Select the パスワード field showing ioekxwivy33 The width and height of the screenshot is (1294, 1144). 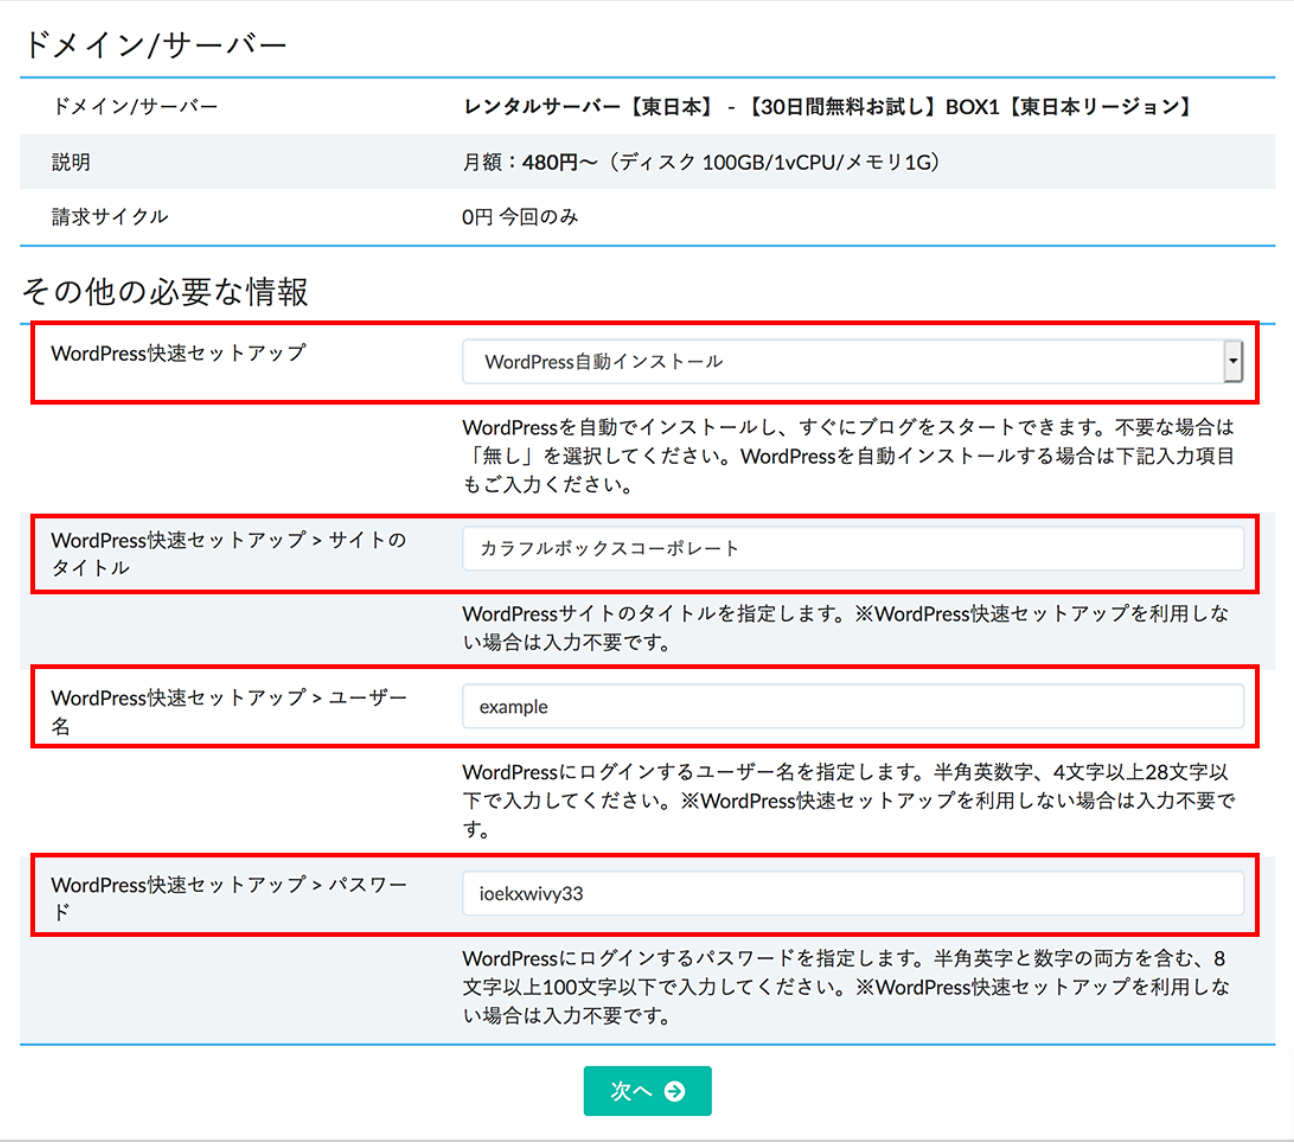tap(852, 894)
